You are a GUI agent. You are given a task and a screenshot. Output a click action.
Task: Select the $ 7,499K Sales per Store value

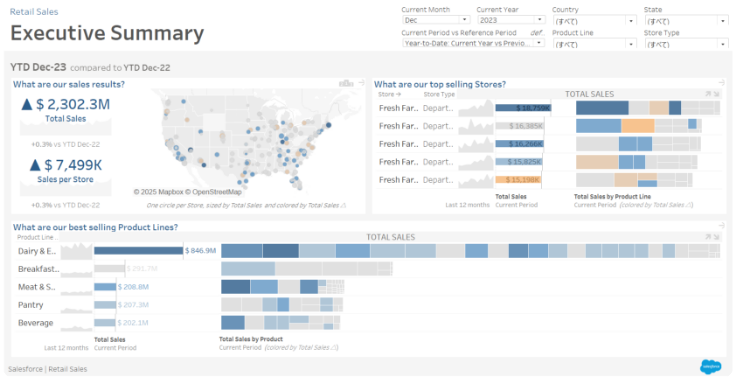coord(73,165)
